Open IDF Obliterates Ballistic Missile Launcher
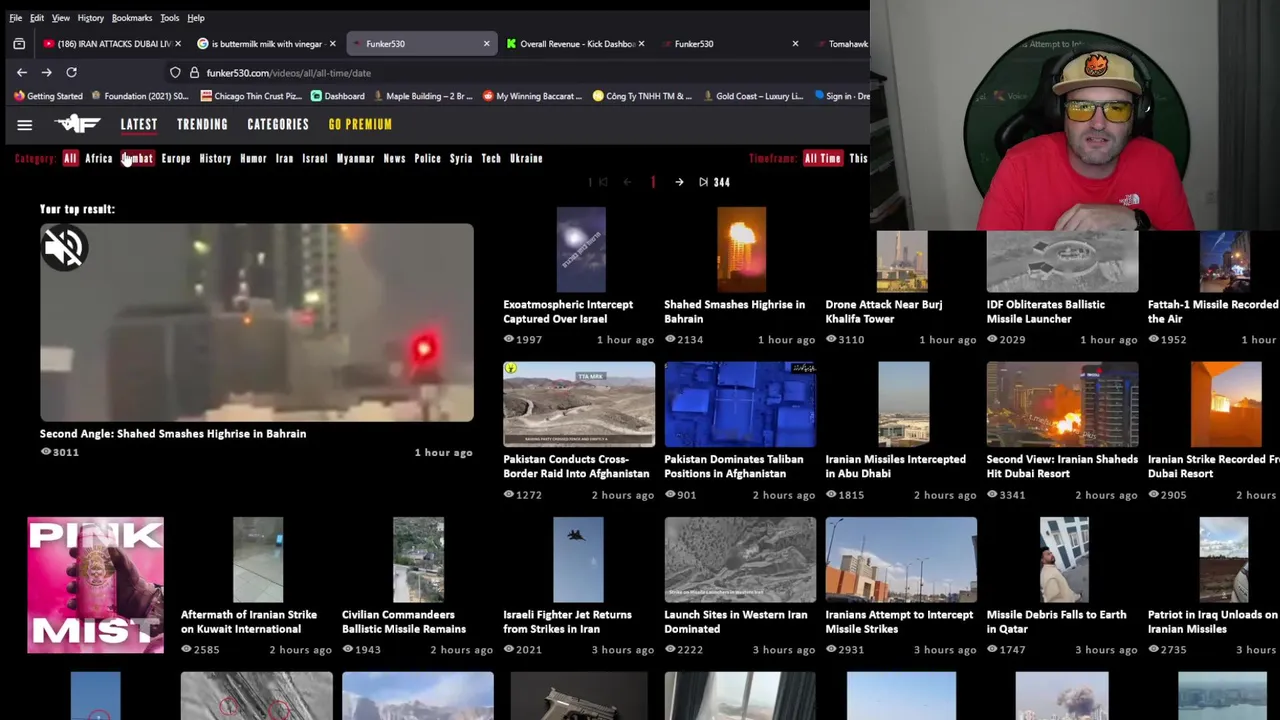 (x=1045, y=311)
